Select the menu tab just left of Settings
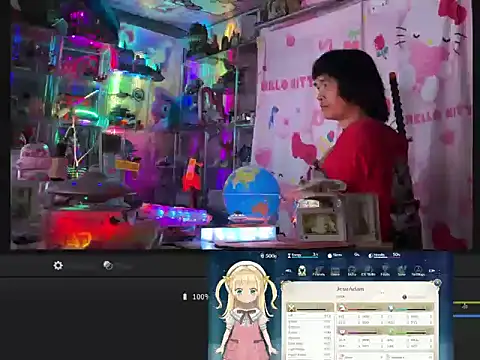480x360 pixels. tap(402, 271)
